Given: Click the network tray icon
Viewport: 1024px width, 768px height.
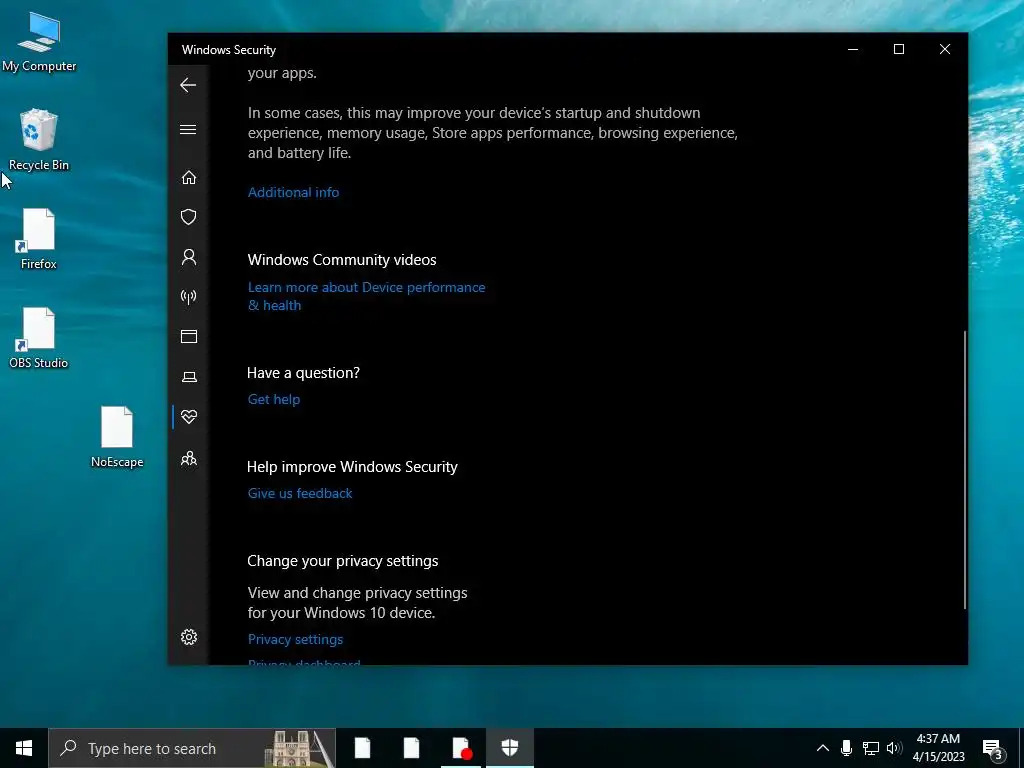Looking at the screenshot, I should point(871,748).
